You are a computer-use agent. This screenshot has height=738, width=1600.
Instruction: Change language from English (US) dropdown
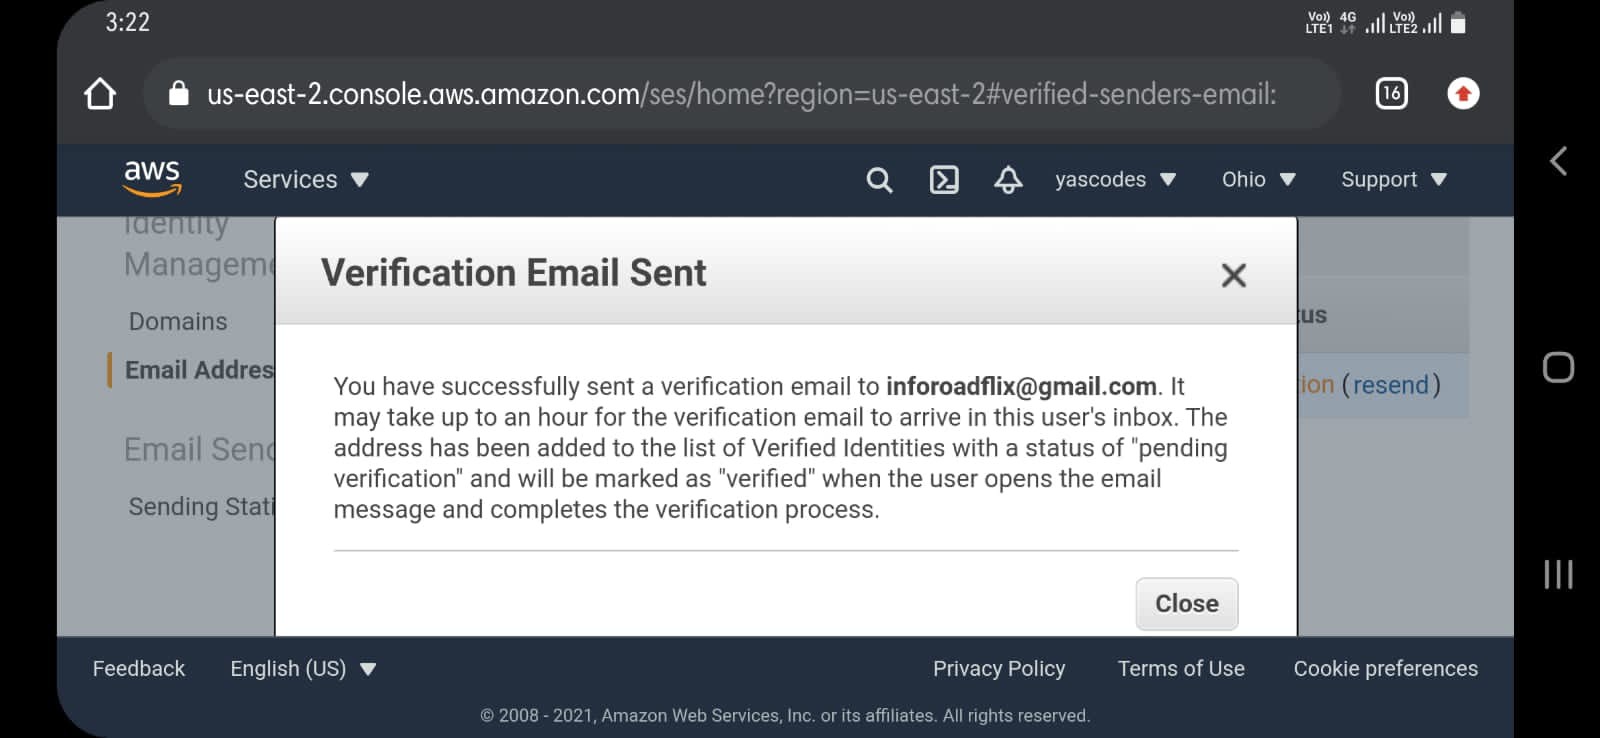click(x=303, y=669)
